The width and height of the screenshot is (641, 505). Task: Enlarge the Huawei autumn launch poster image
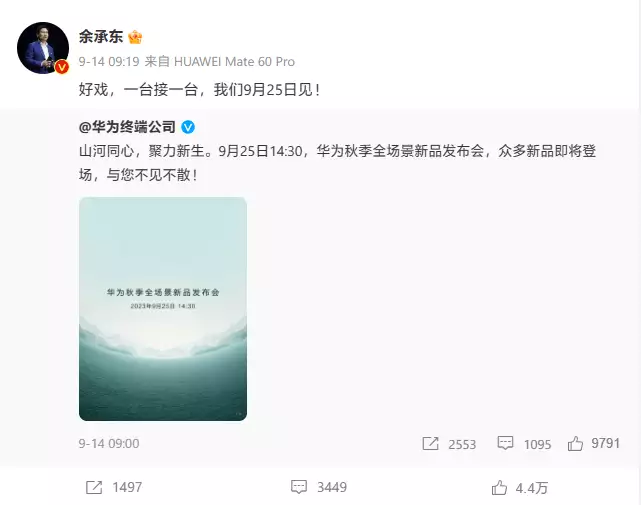[x=163, y=309]
